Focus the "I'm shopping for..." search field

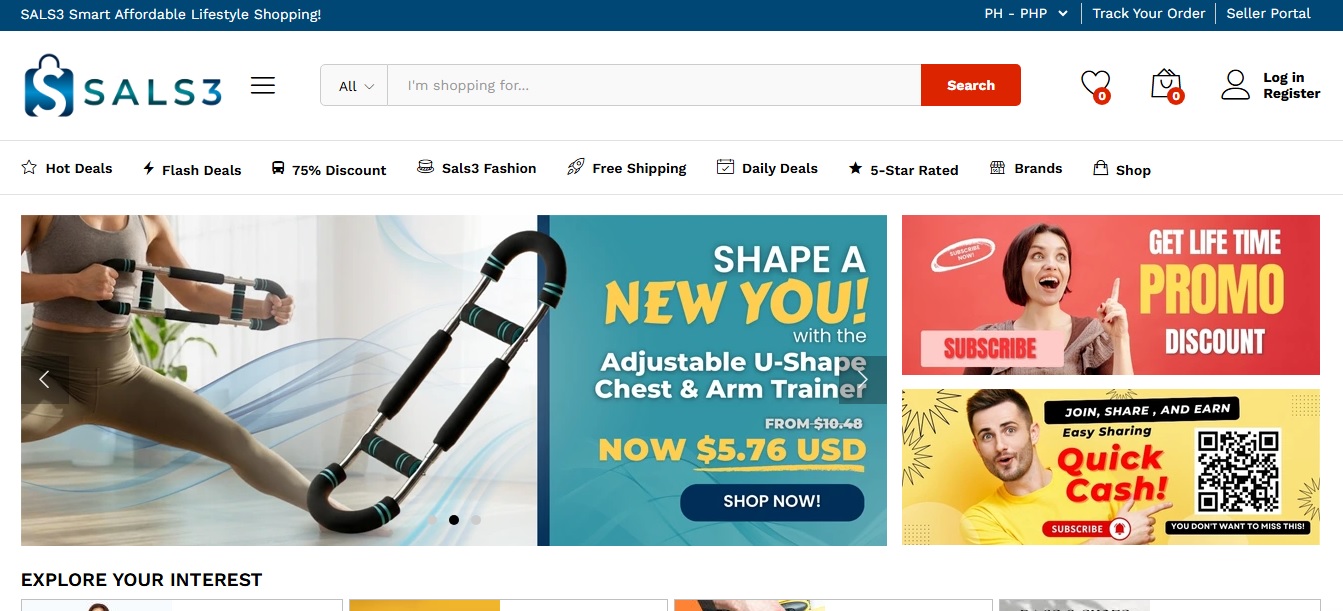tap(654, 86)
